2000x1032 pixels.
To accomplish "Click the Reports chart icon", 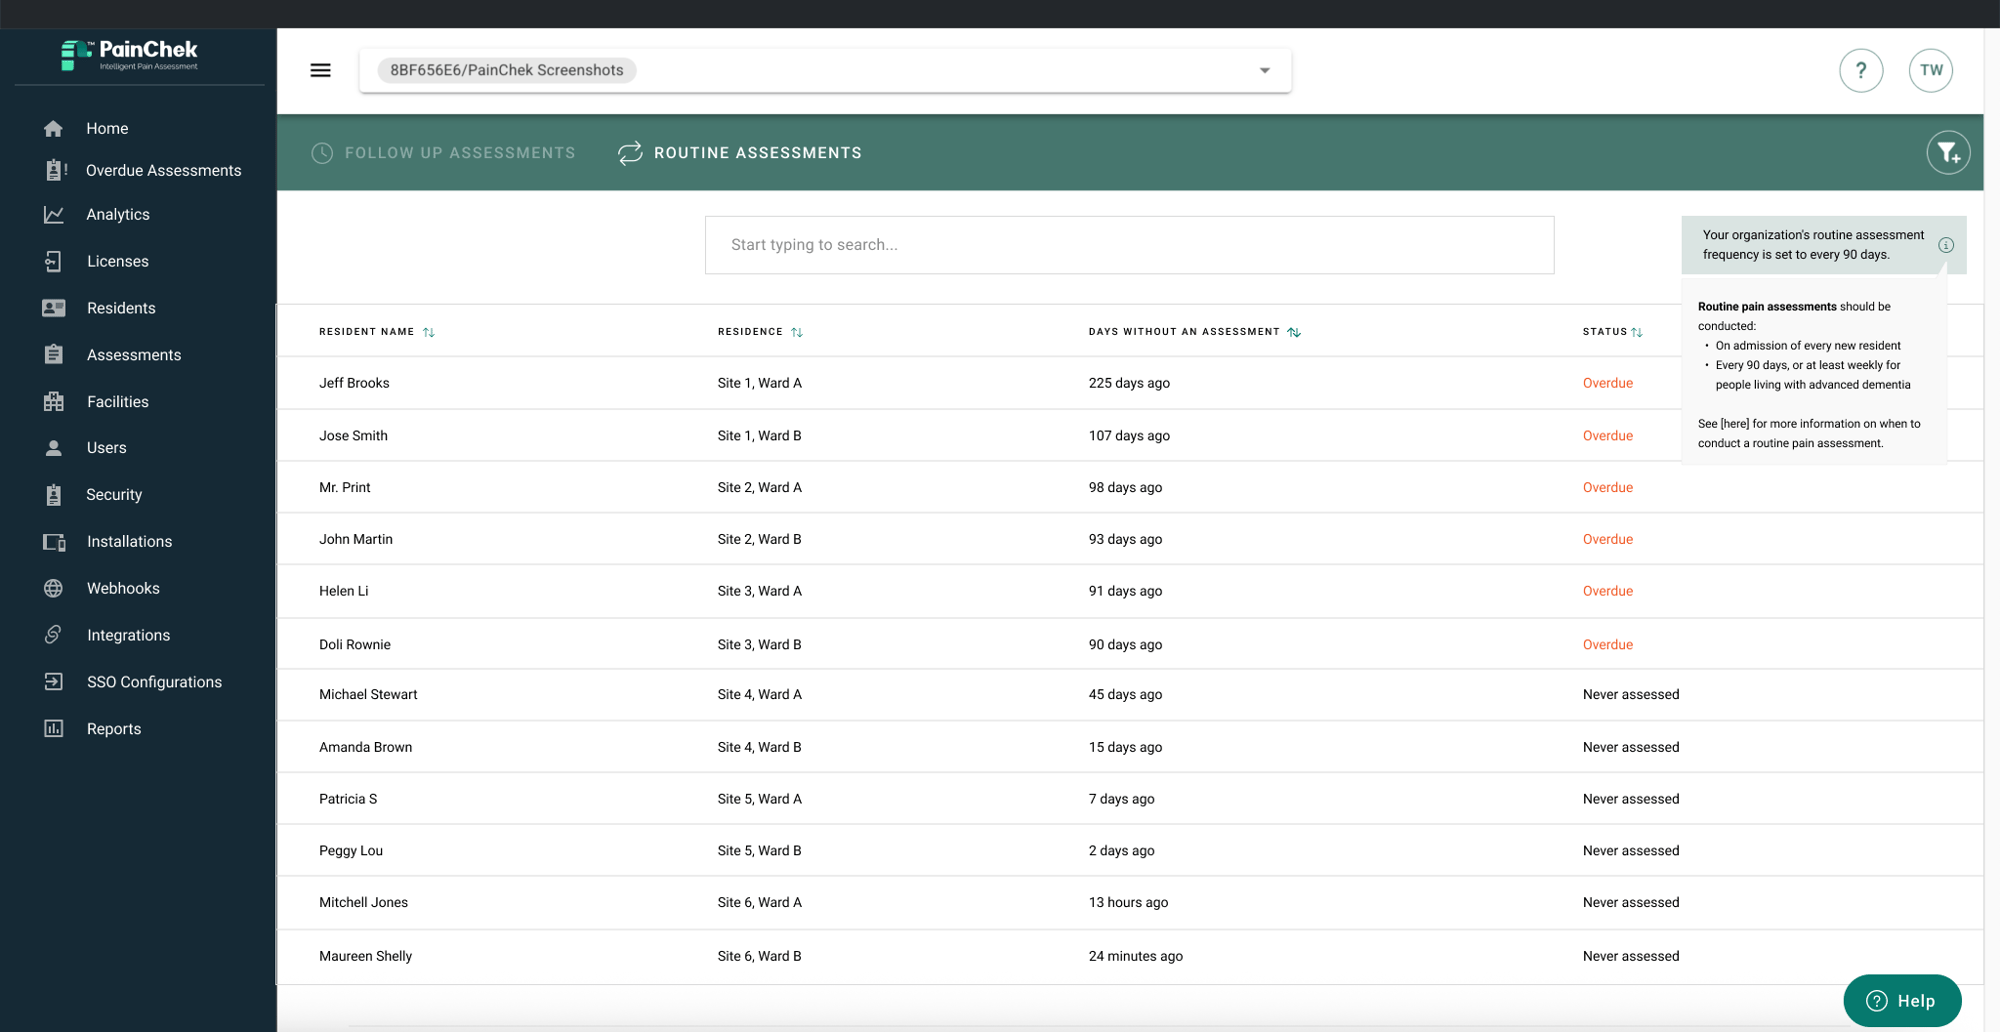I will 54,729.
